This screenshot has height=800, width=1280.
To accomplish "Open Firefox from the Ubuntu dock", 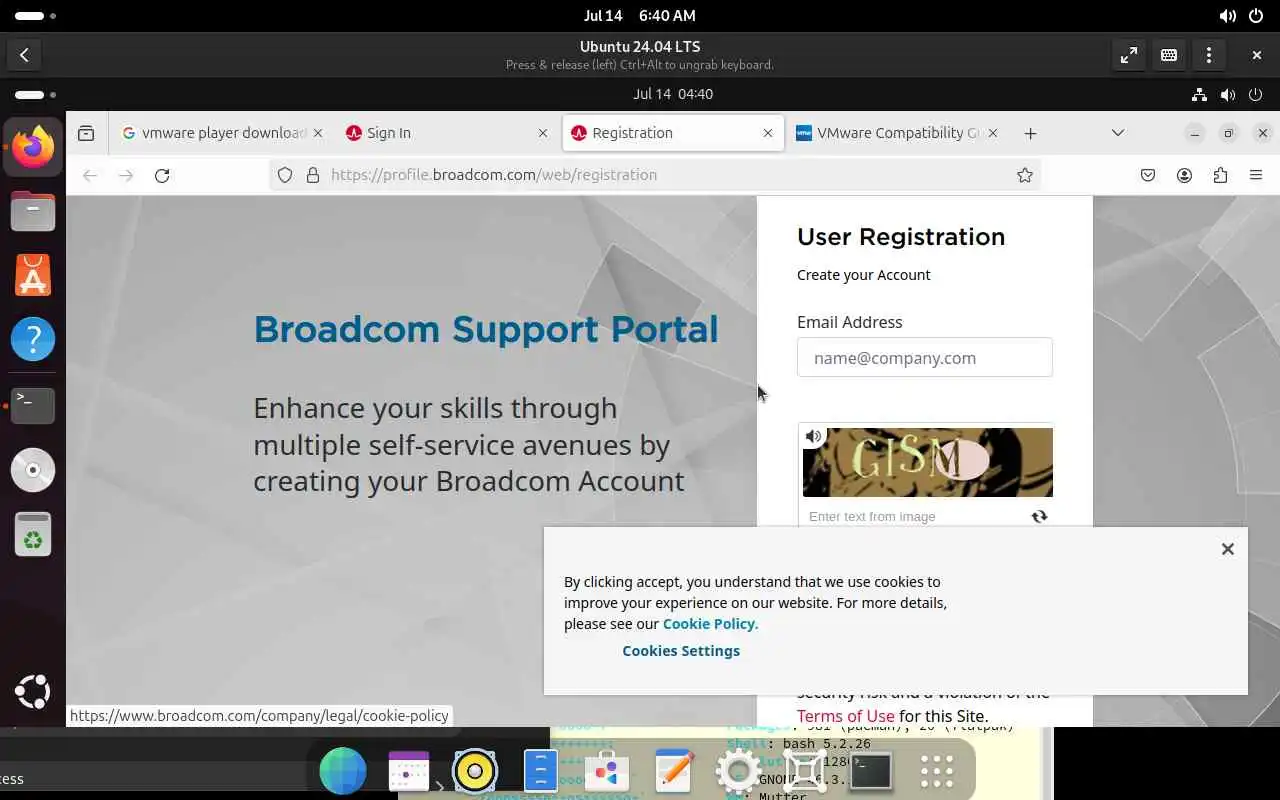I will coord(33,148).
